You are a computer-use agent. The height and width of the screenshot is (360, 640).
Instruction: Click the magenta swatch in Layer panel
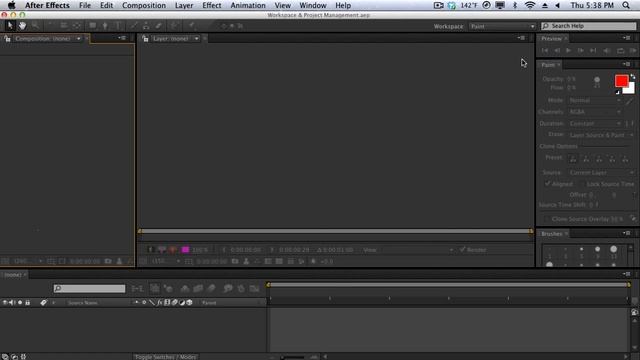(x=185, y=249)
